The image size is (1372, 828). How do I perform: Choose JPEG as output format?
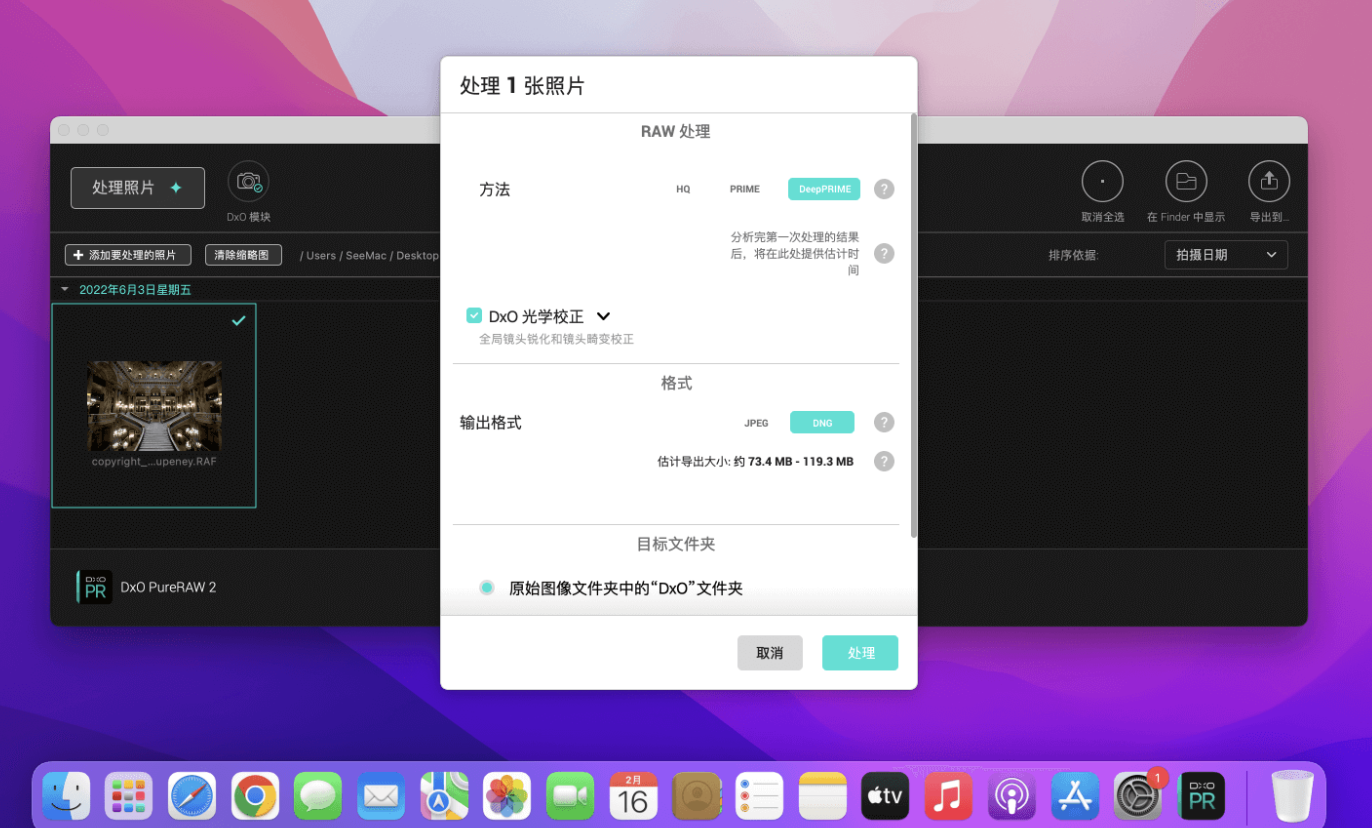(x=756, y=423)
